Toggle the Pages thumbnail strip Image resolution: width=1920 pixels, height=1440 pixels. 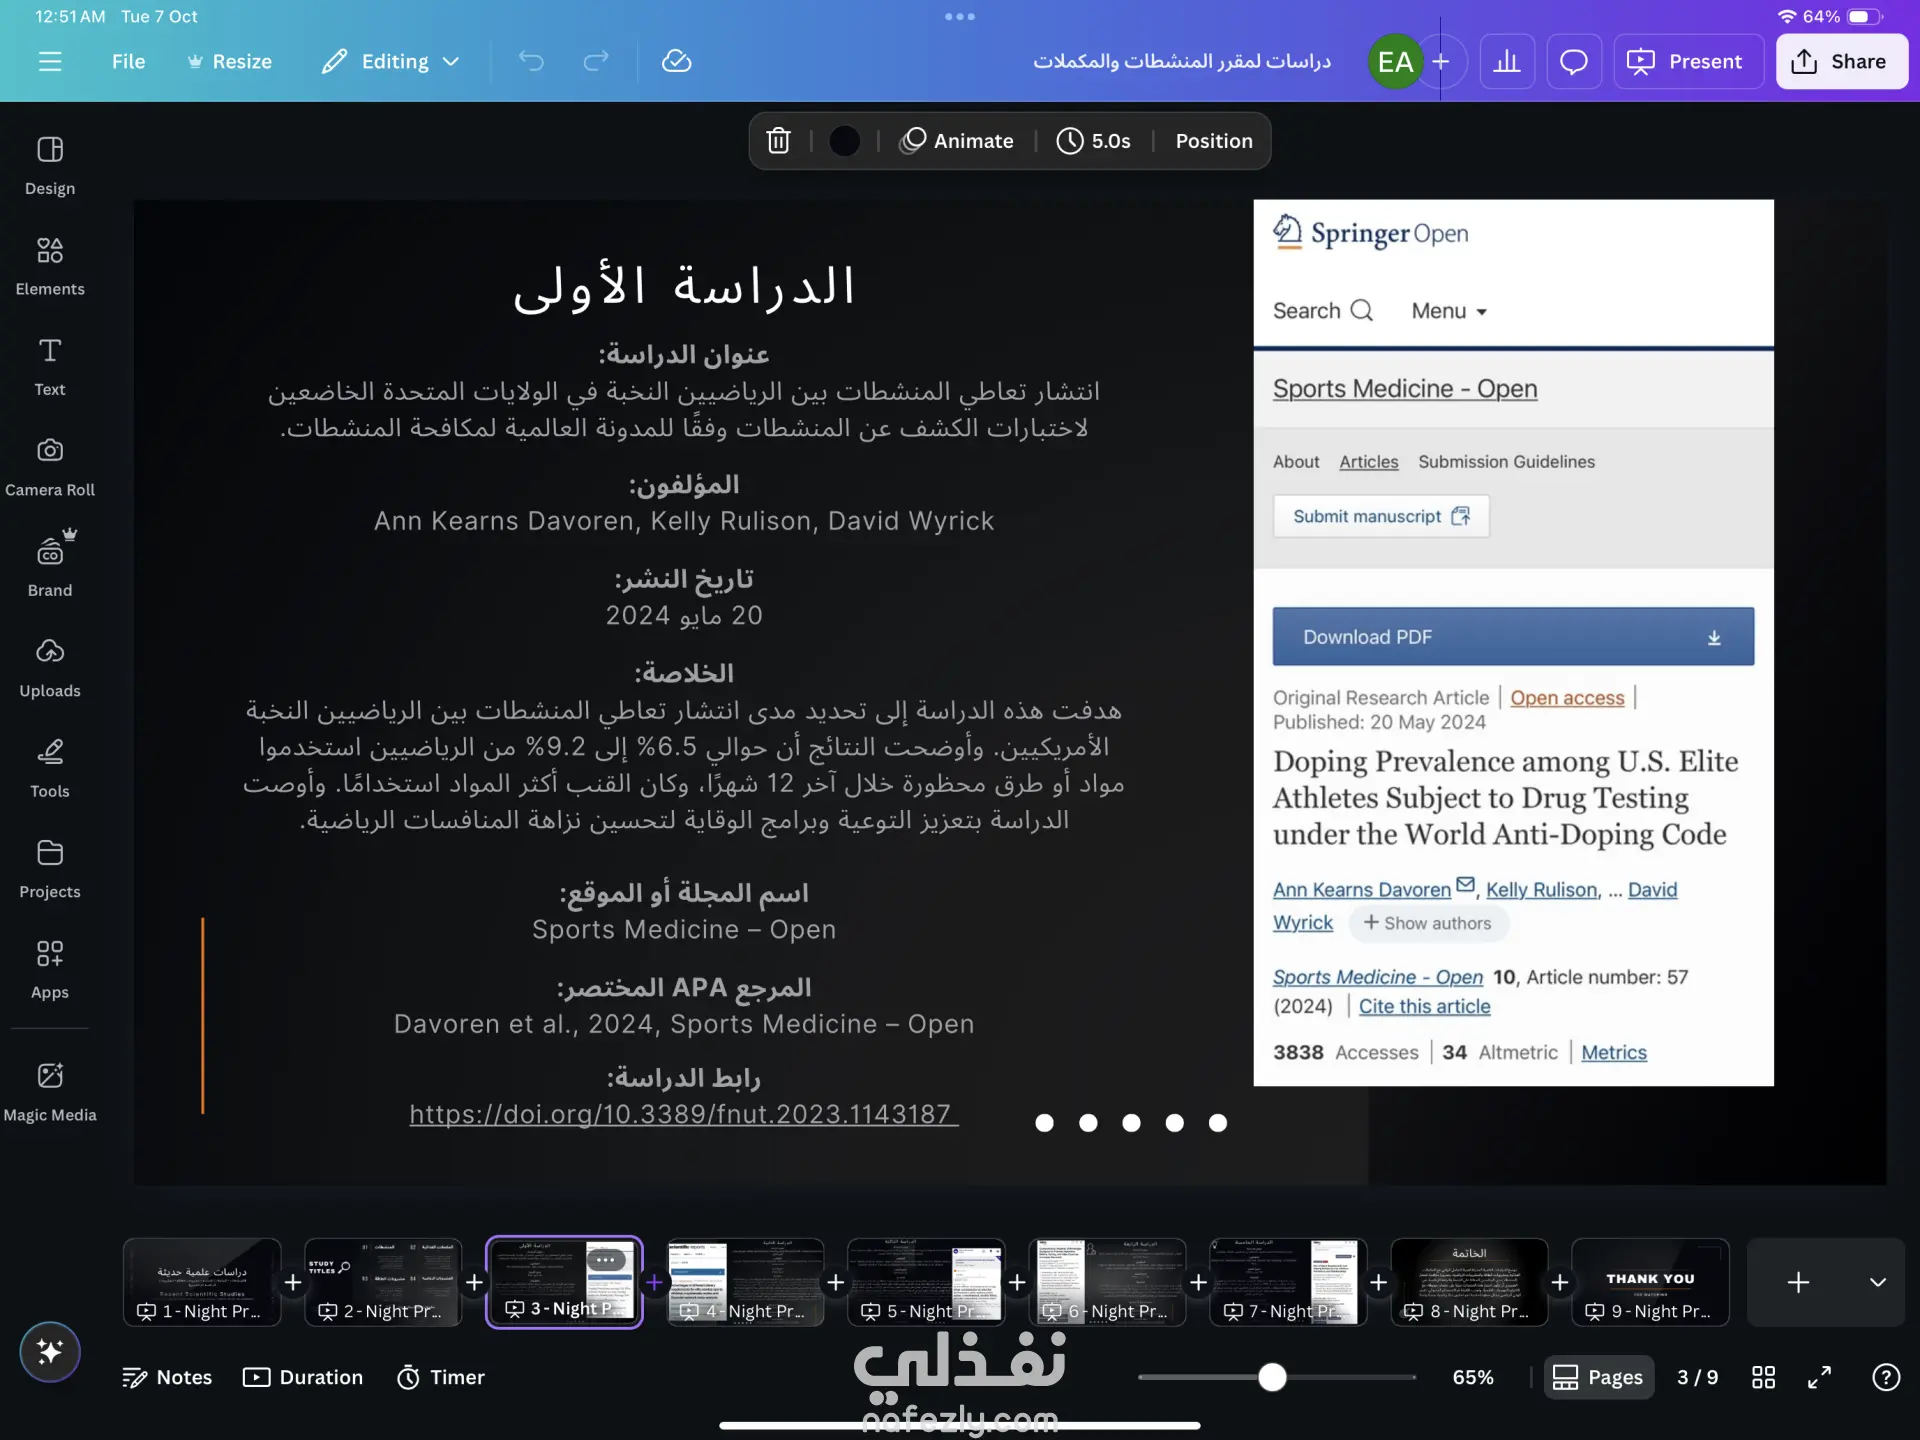[1598, 1377]
